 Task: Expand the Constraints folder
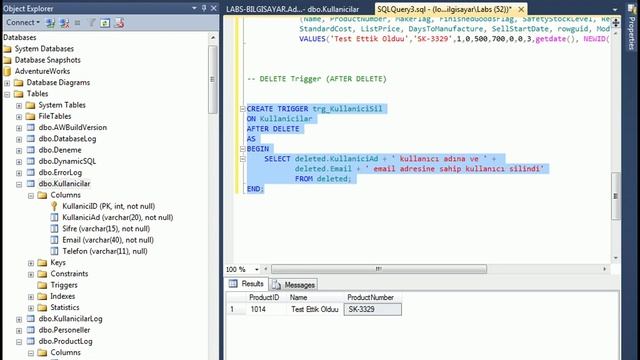tap(31, 274)
